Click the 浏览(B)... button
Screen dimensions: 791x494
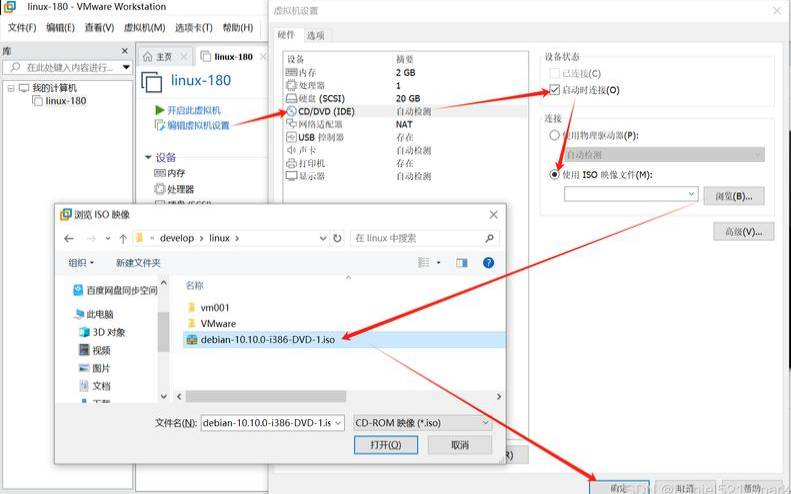point(733,196)
